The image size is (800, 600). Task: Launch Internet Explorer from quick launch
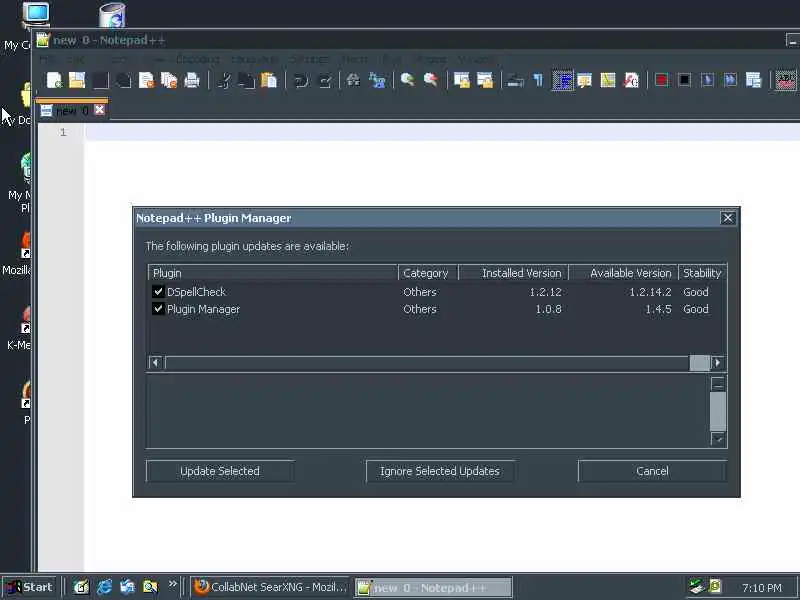click(x=105, y=587)
